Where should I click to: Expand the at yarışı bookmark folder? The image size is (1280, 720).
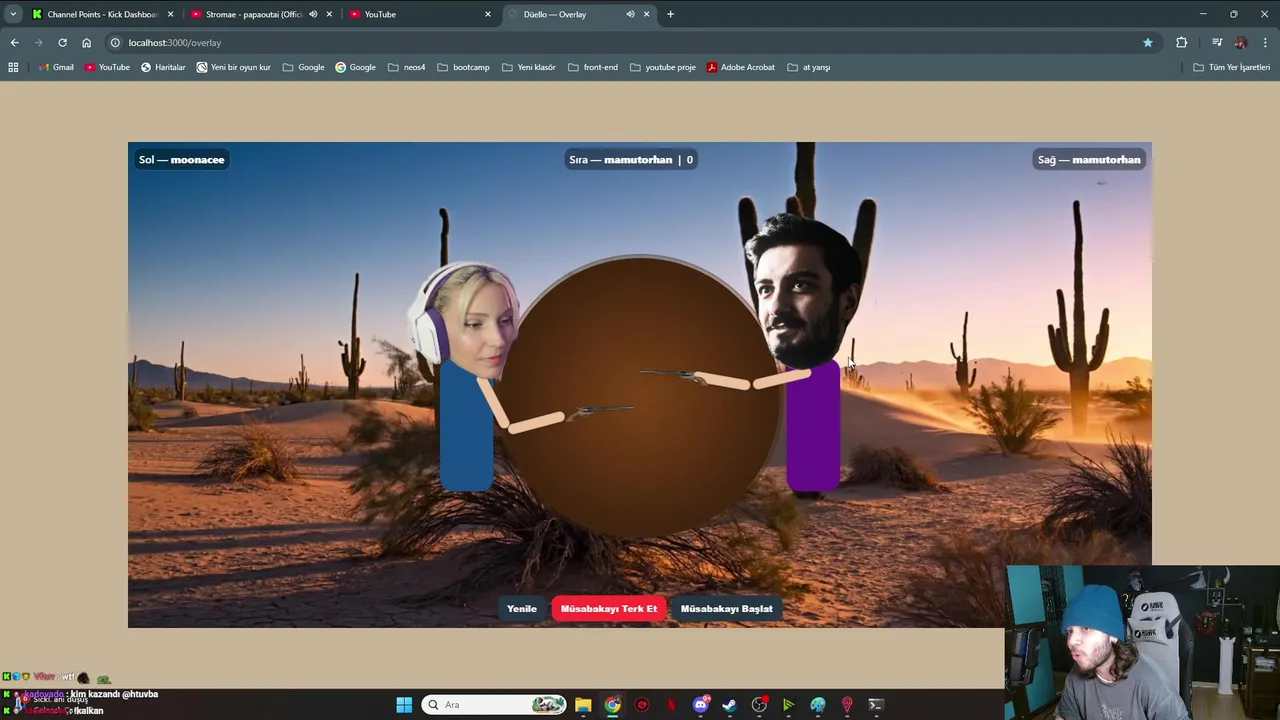pos(809,67)
